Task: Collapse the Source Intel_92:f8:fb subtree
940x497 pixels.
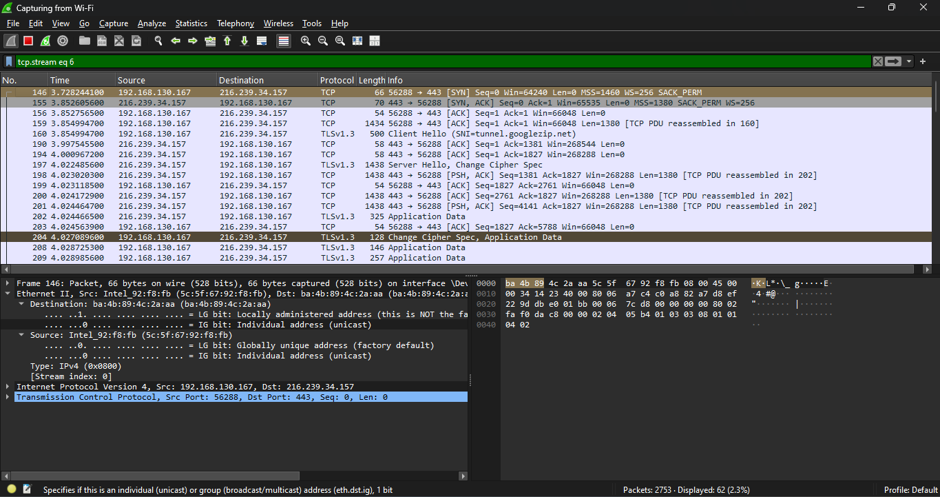Action: click(22, 335)
